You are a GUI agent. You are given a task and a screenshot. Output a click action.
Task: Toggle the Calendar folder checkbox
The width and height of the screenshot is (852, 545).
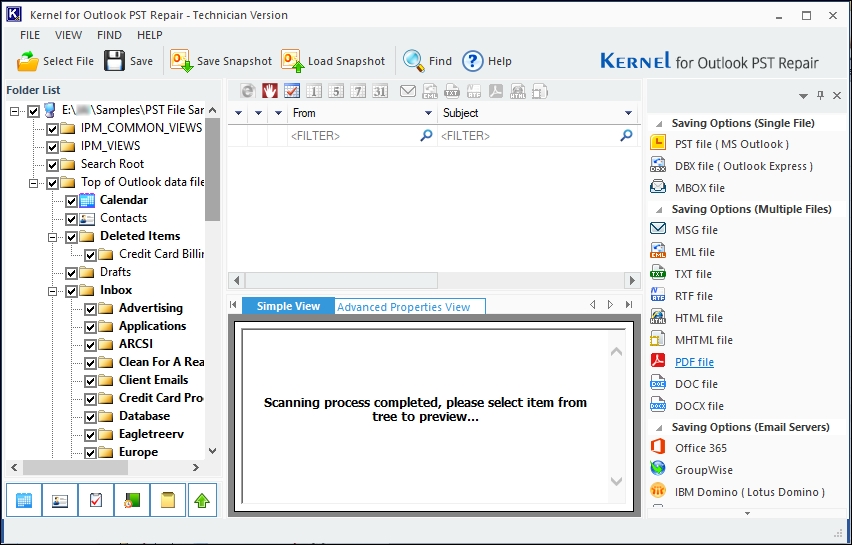(72, 201)
